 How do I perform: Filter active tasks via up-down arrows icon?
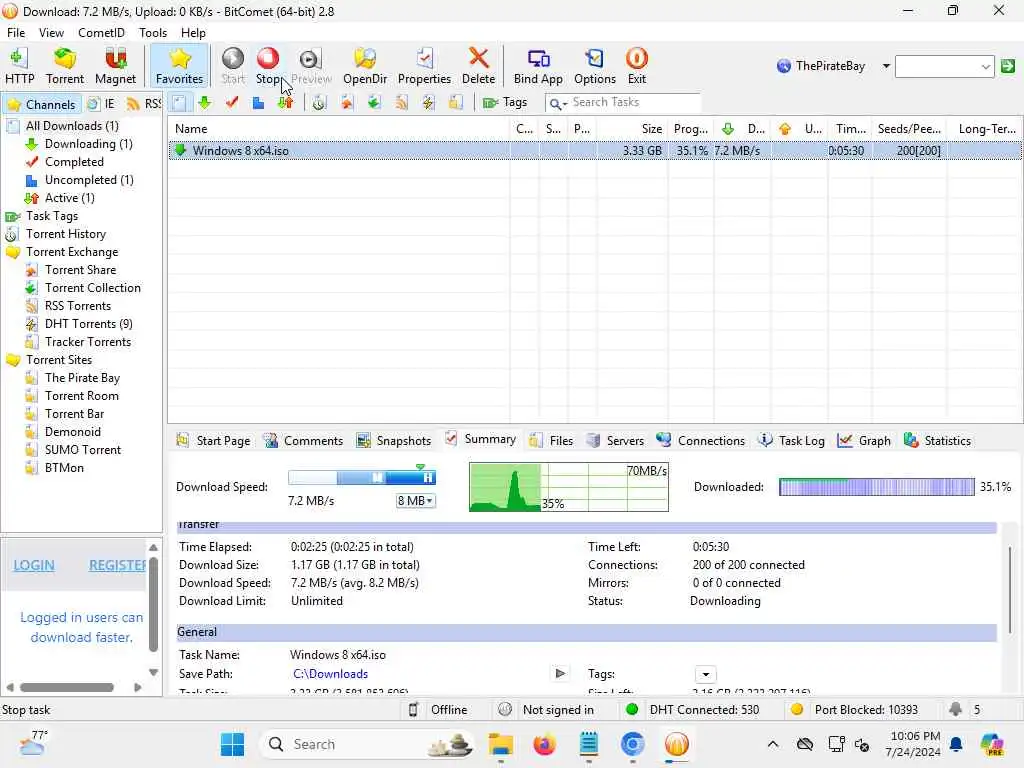(285, 103)
